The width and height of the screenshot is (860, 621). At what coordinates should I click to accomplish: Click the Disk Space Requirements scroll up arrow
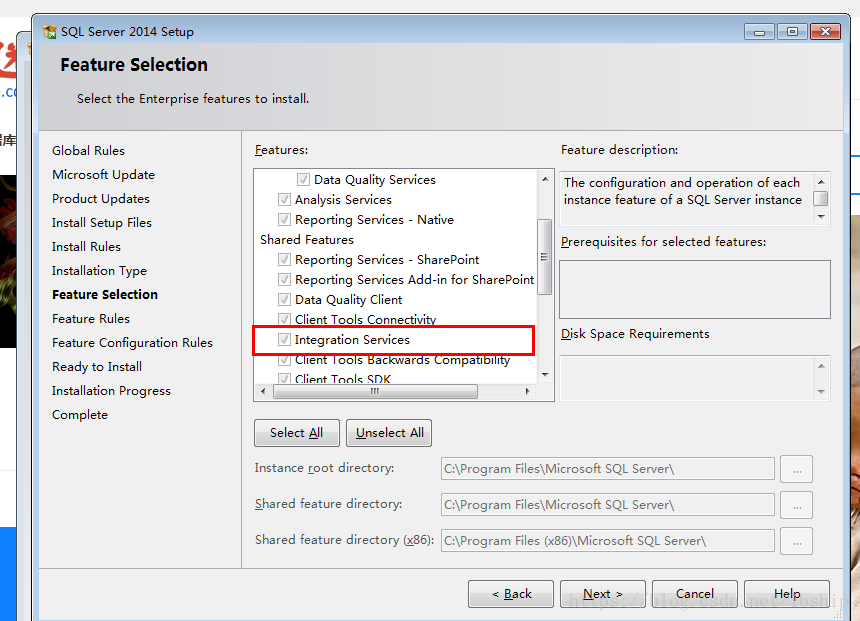click(x=821, y=366)
